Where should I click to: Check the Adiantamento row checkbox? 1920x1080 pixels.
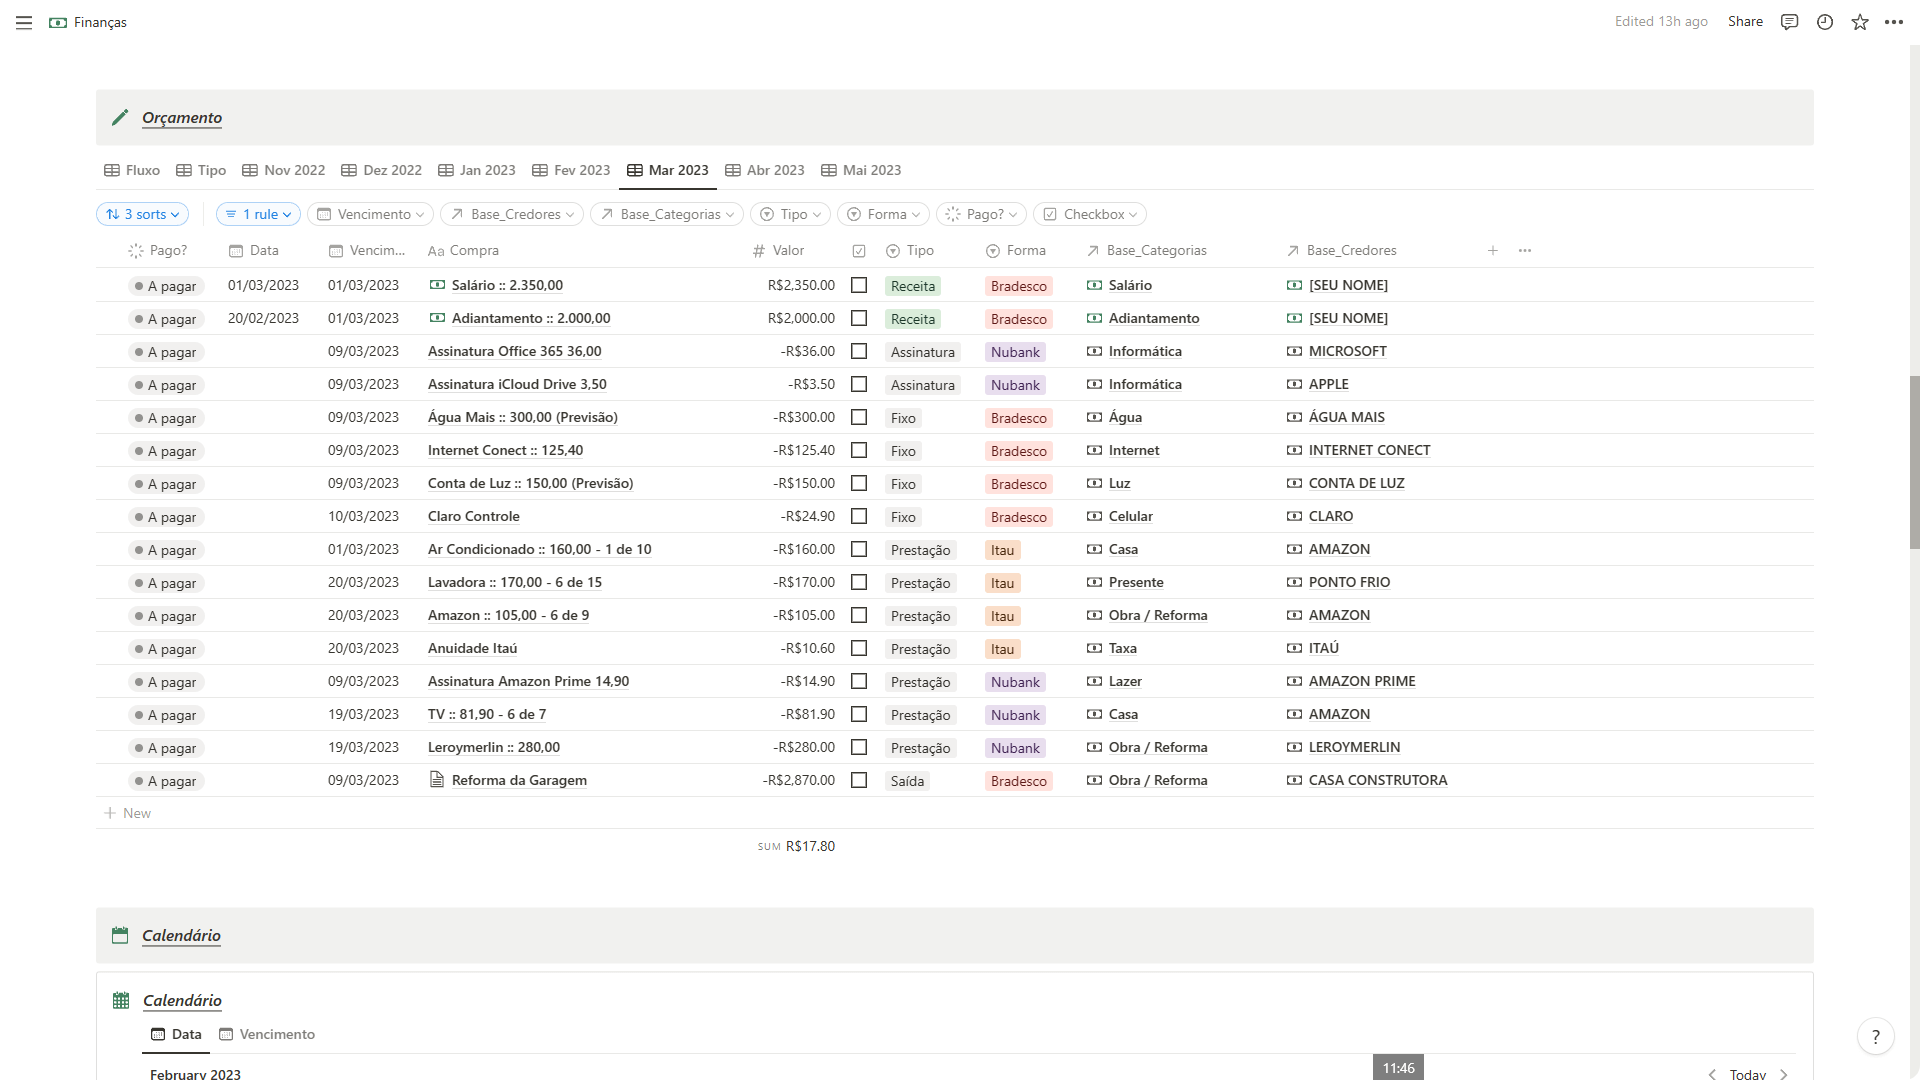[x=859, y=318]
